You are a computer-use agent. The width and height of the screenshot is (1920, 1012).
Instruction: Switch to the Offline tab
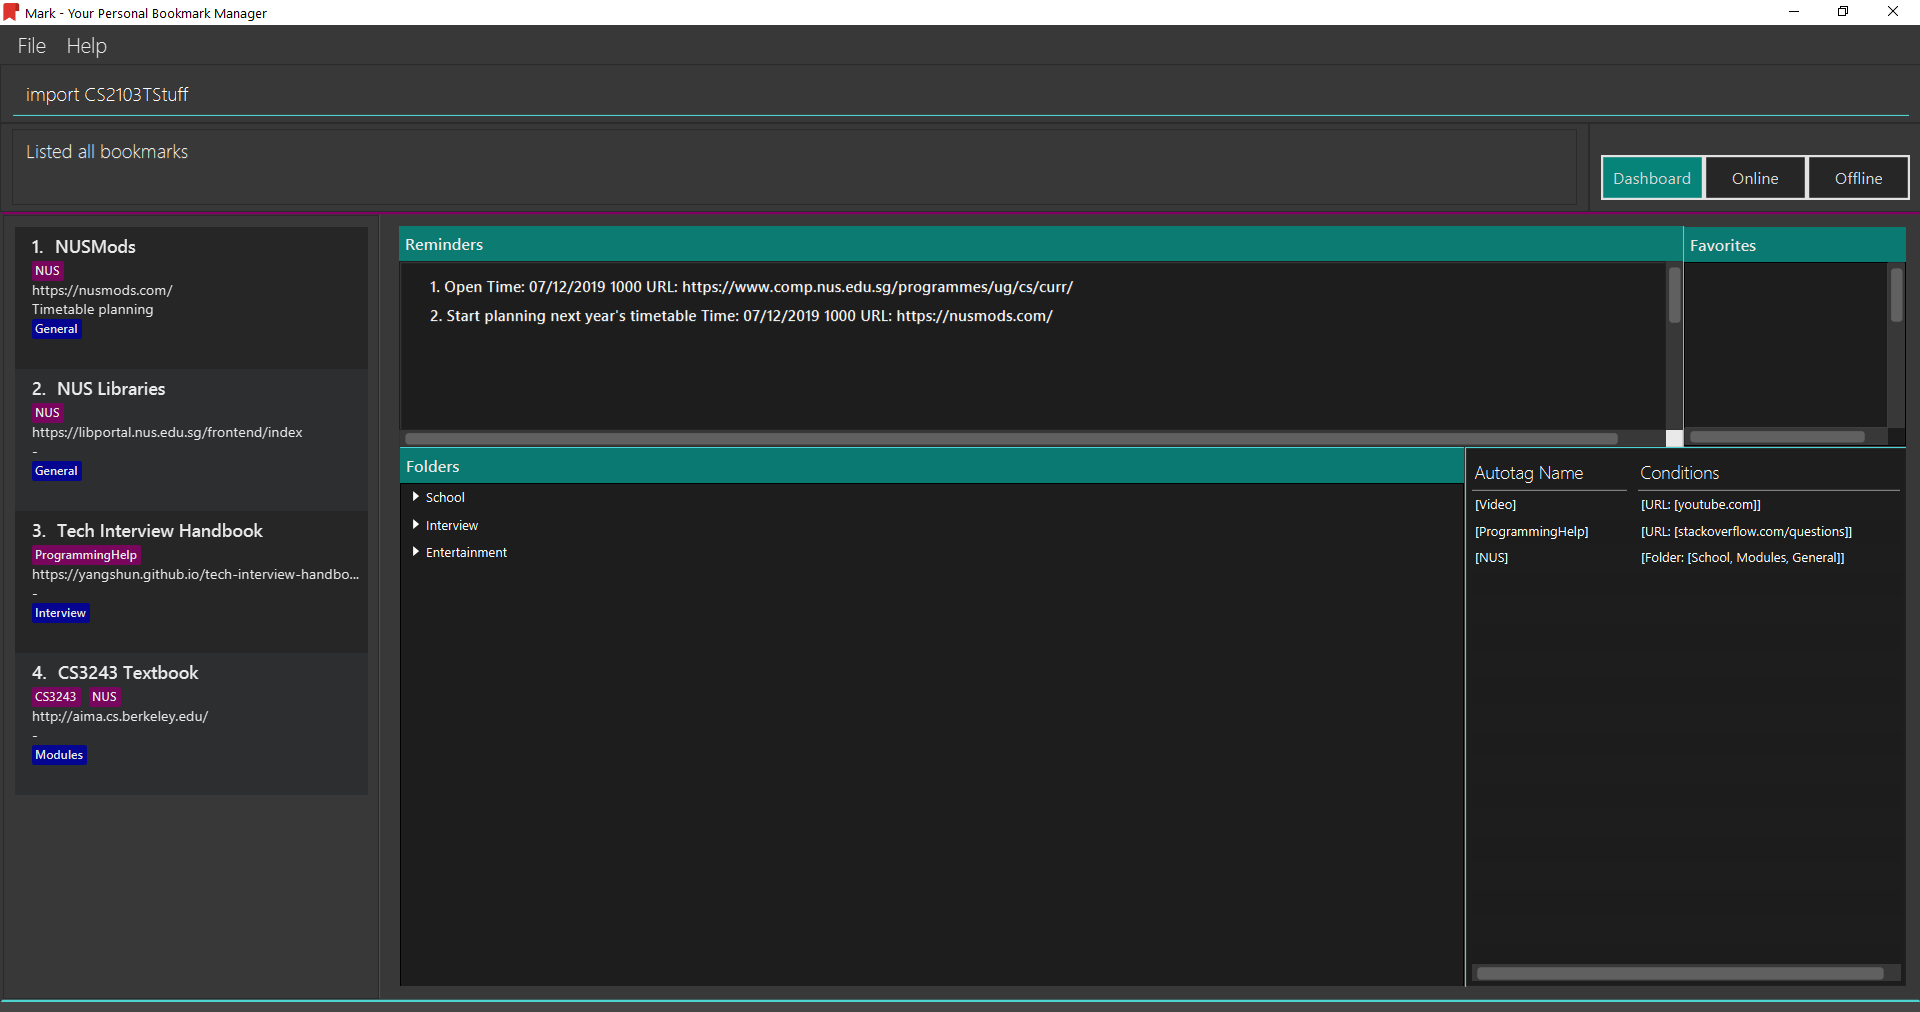coord(1858,178)
